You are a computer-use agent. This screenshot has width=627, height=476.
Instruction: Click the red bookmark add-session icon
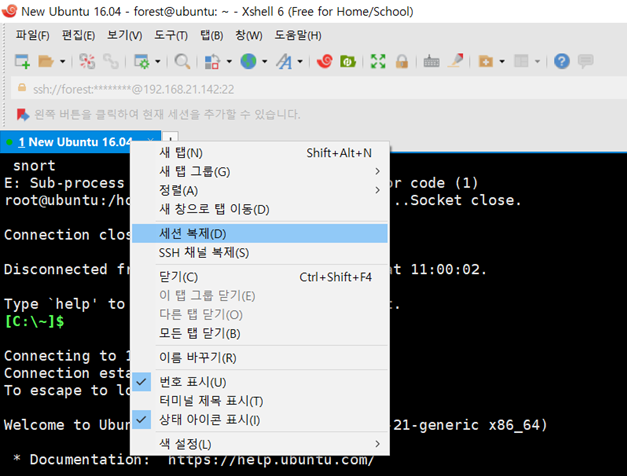(23, 115)
